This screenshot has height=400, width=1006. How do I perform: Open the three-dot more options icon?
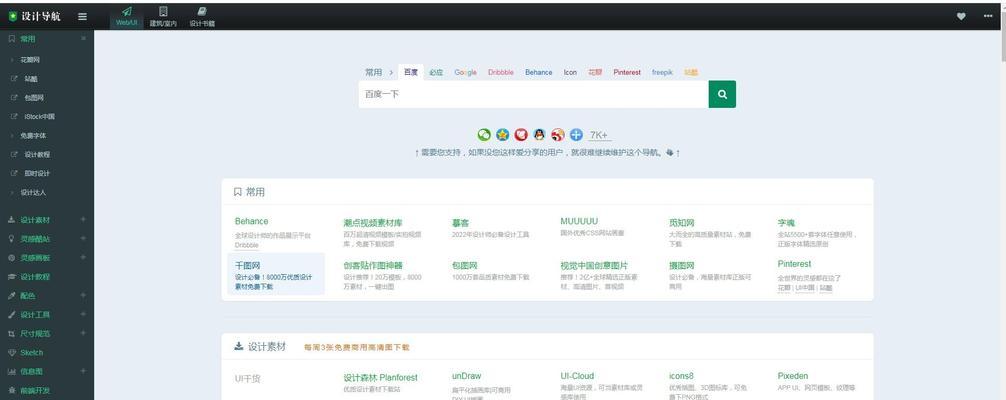pyautogui.click(x=987, y=17)
